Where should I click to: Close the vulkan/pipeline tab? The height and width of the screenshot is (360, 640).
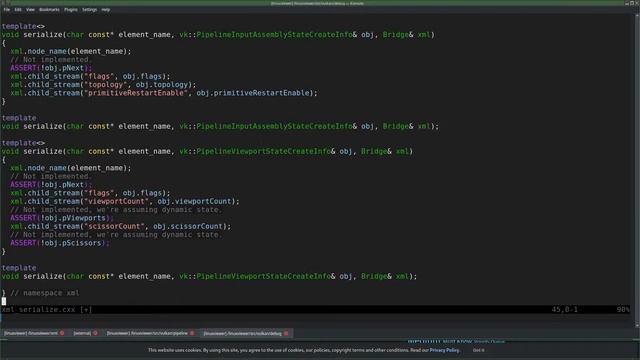click(192, 333)
